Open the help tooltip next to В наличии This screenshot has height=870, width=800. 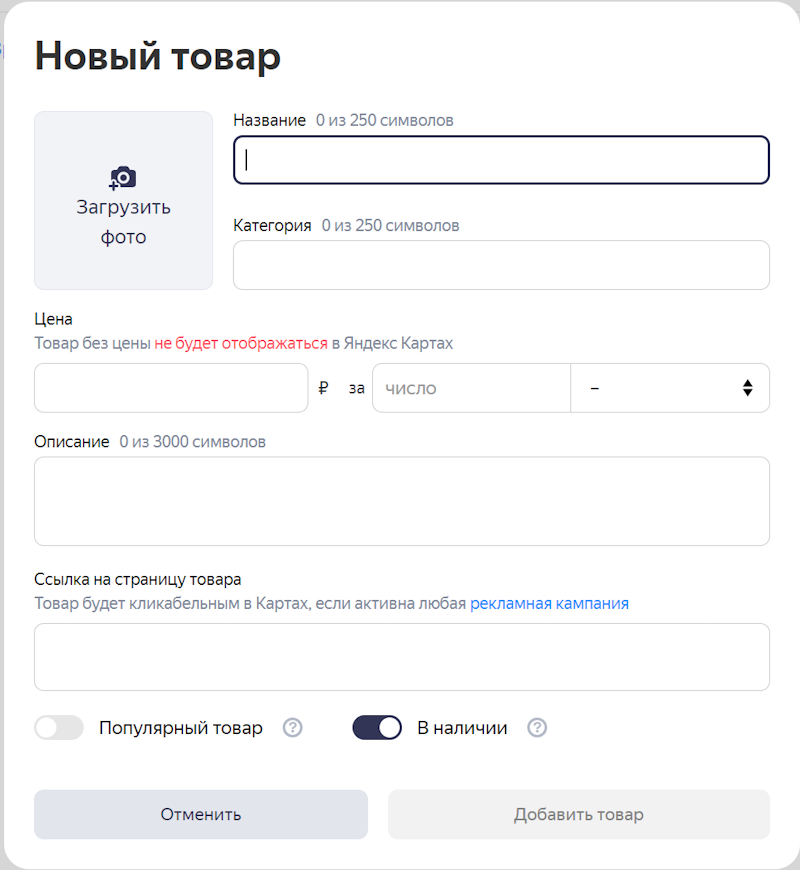pyautogui.click(x=537, y=727)
